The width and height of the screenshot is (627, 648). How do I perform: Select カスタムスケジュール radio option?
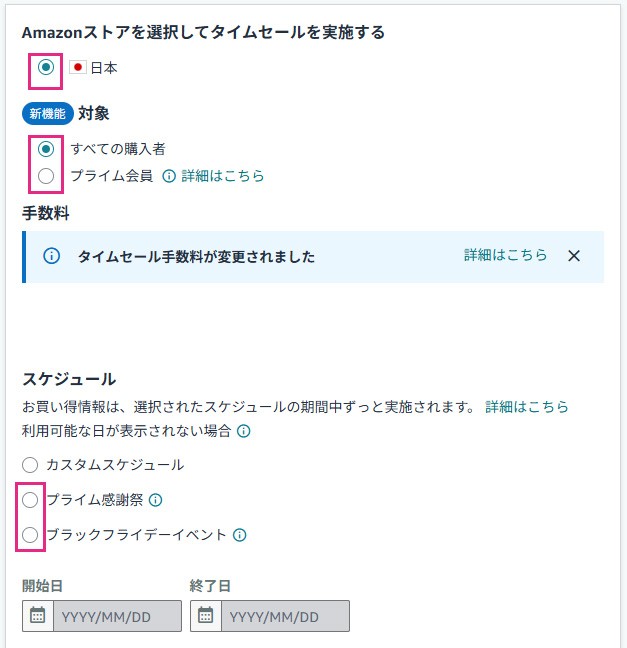[x=30, y=465]
